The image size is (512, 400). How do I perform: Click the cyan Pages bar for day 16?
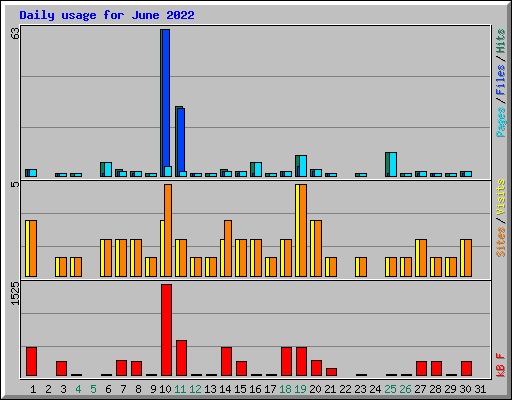[x=258, y=169]
